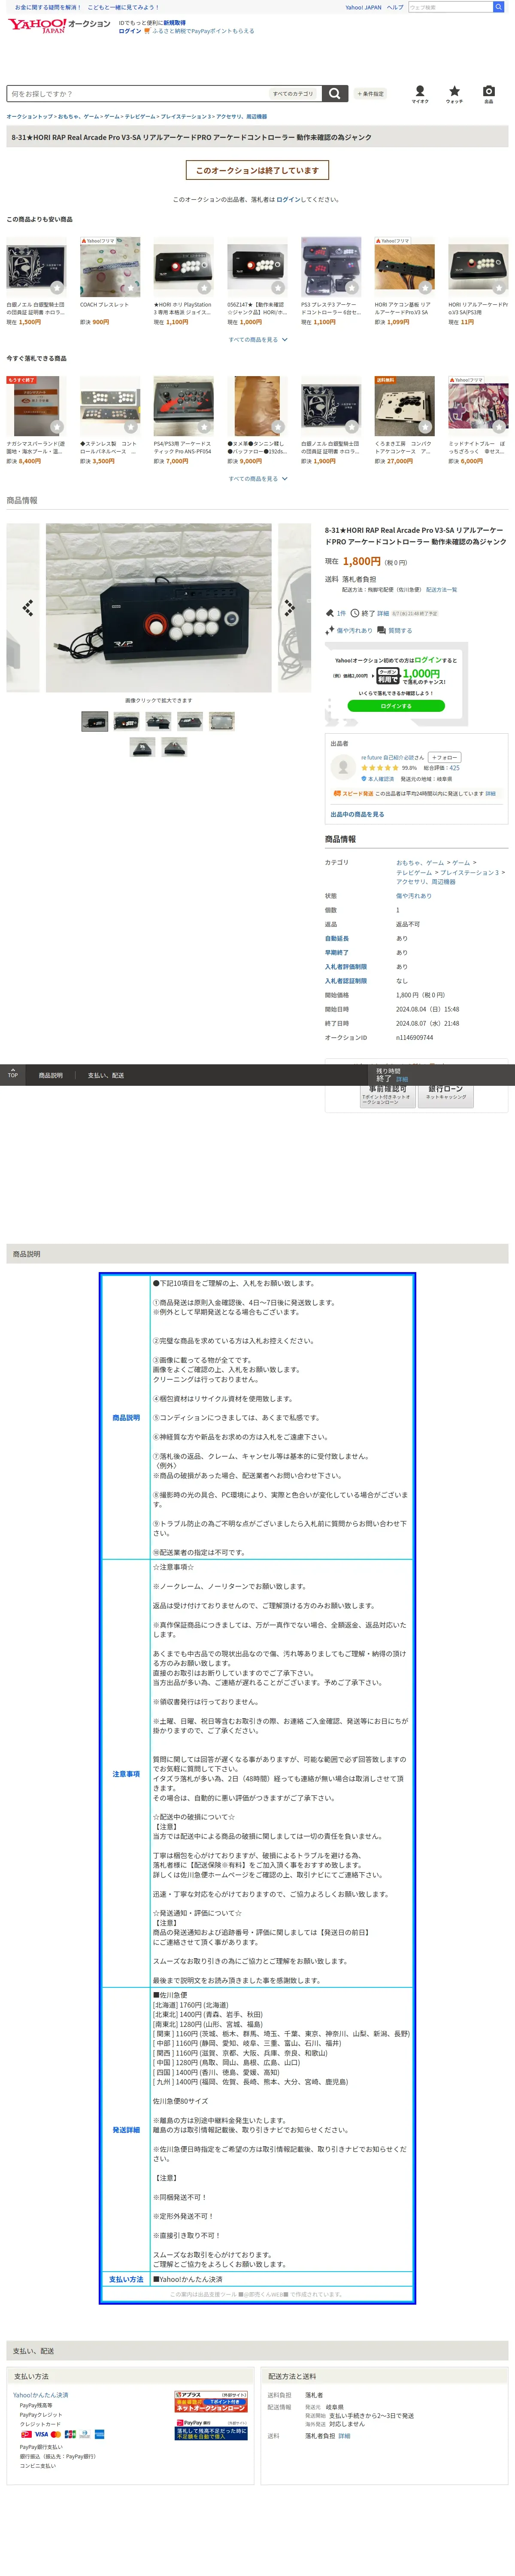Image resolution: width=515 pixels, height=2576 pixels.
Task: Click green ログインする button
Action: pos(396,706)
